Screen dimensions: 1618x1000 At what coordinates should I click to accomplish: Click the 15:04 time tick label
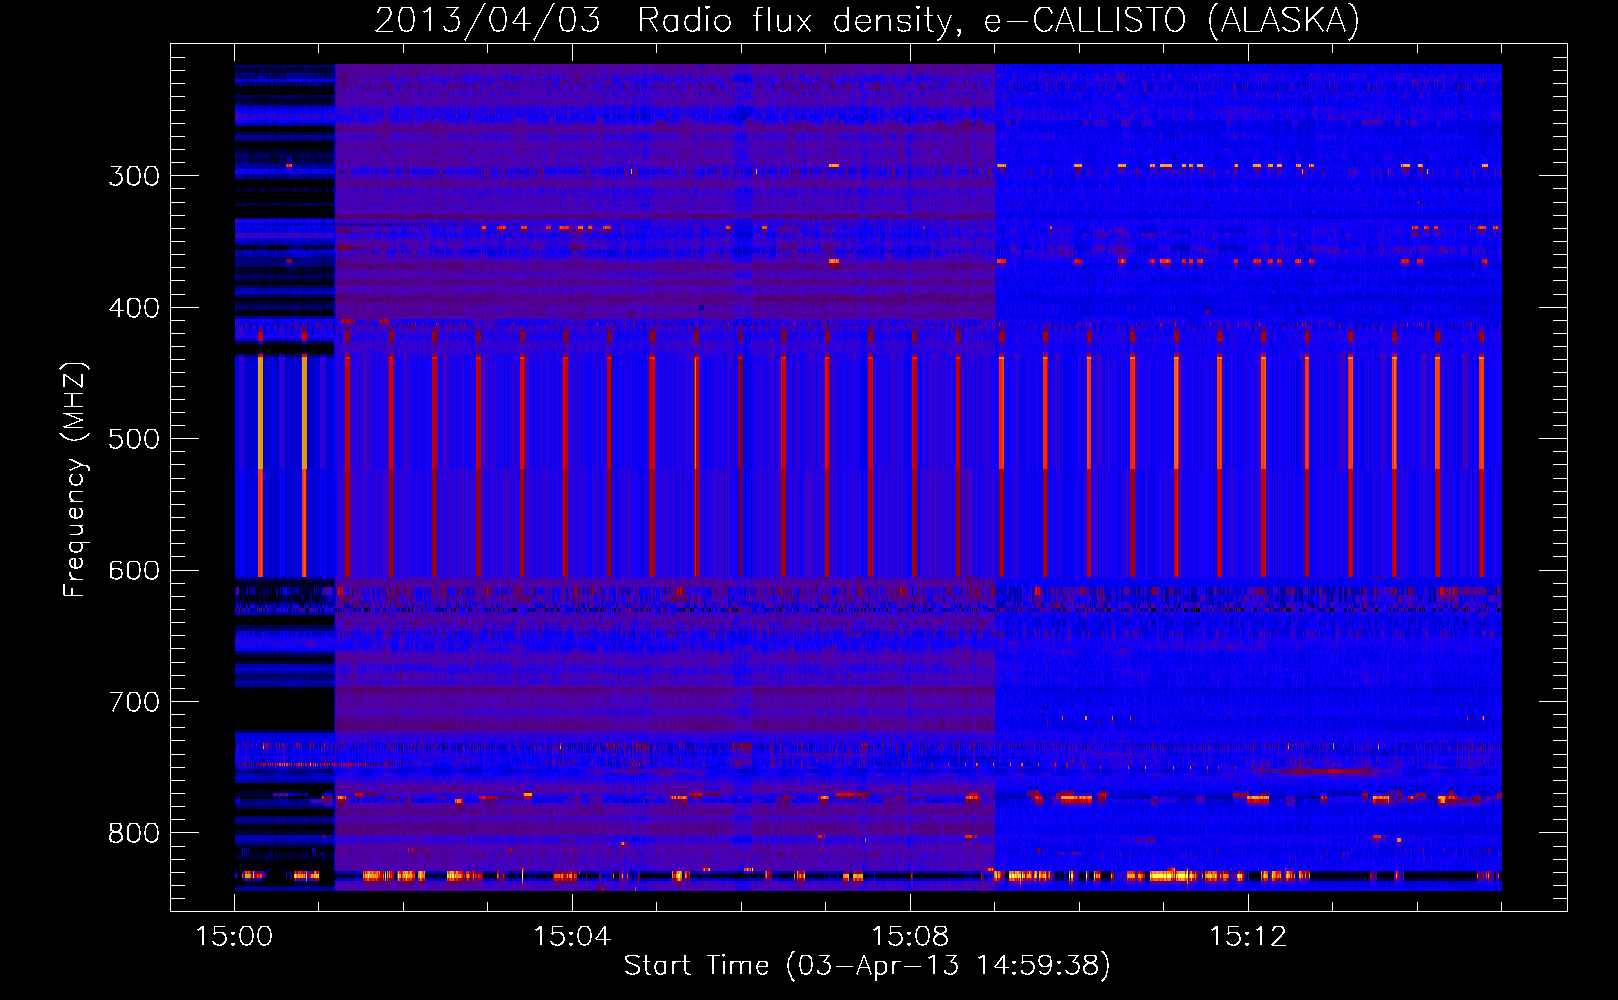click(x=572, y=937)
